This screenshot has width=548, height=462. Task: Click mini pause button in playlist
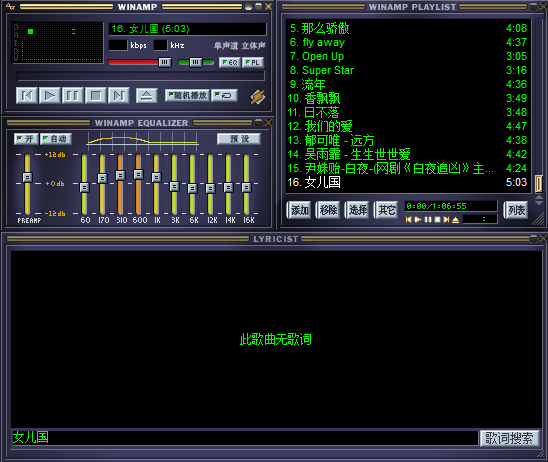coord(427,219)
